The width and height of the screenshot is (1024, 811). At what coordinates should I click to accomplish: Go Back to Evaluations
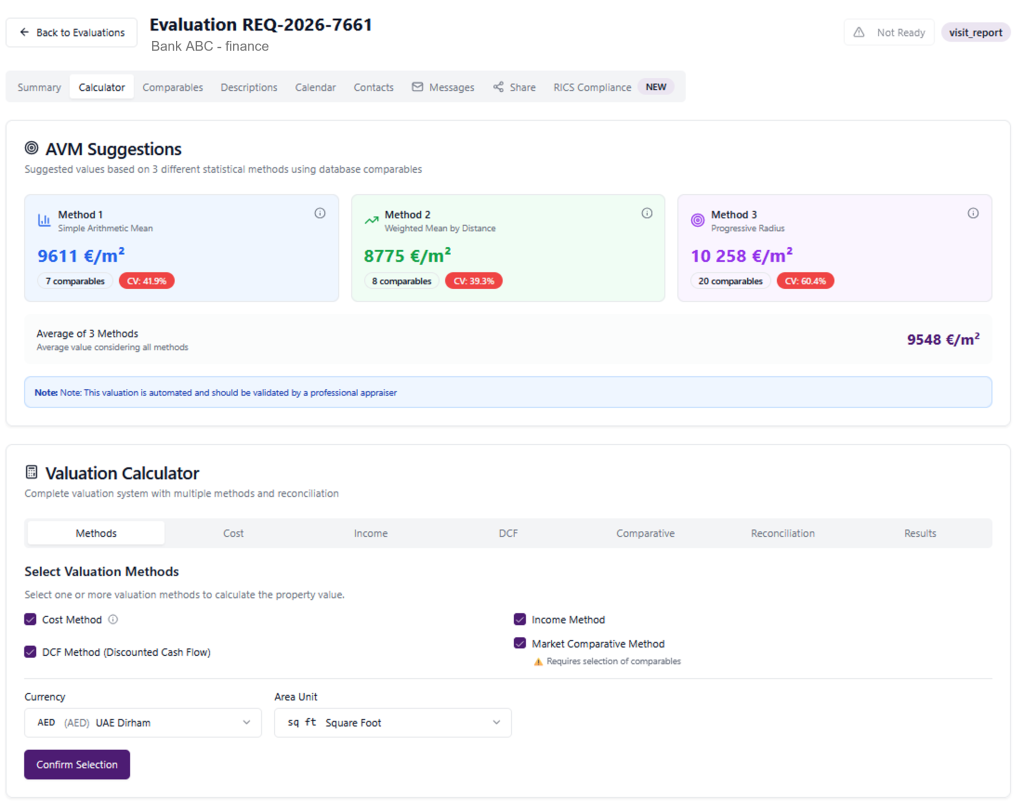71,32
